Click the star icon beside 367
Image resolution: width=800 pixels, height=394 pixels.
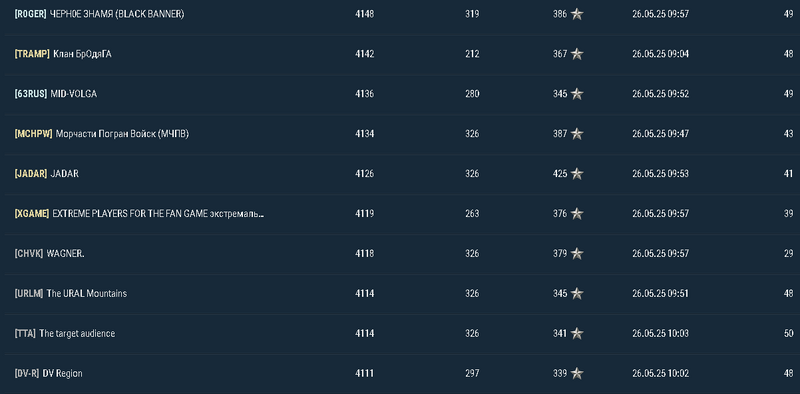(x=577, y=54)
